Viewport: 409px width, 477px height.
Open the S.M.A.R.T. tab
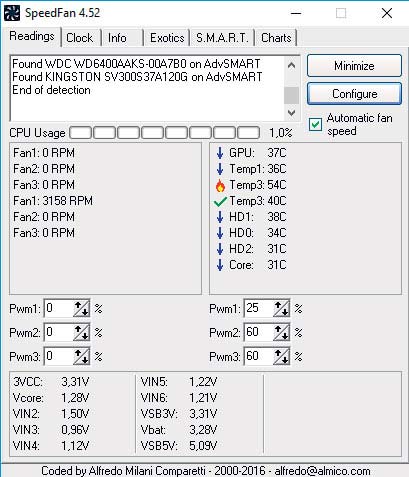pos(222,38)
